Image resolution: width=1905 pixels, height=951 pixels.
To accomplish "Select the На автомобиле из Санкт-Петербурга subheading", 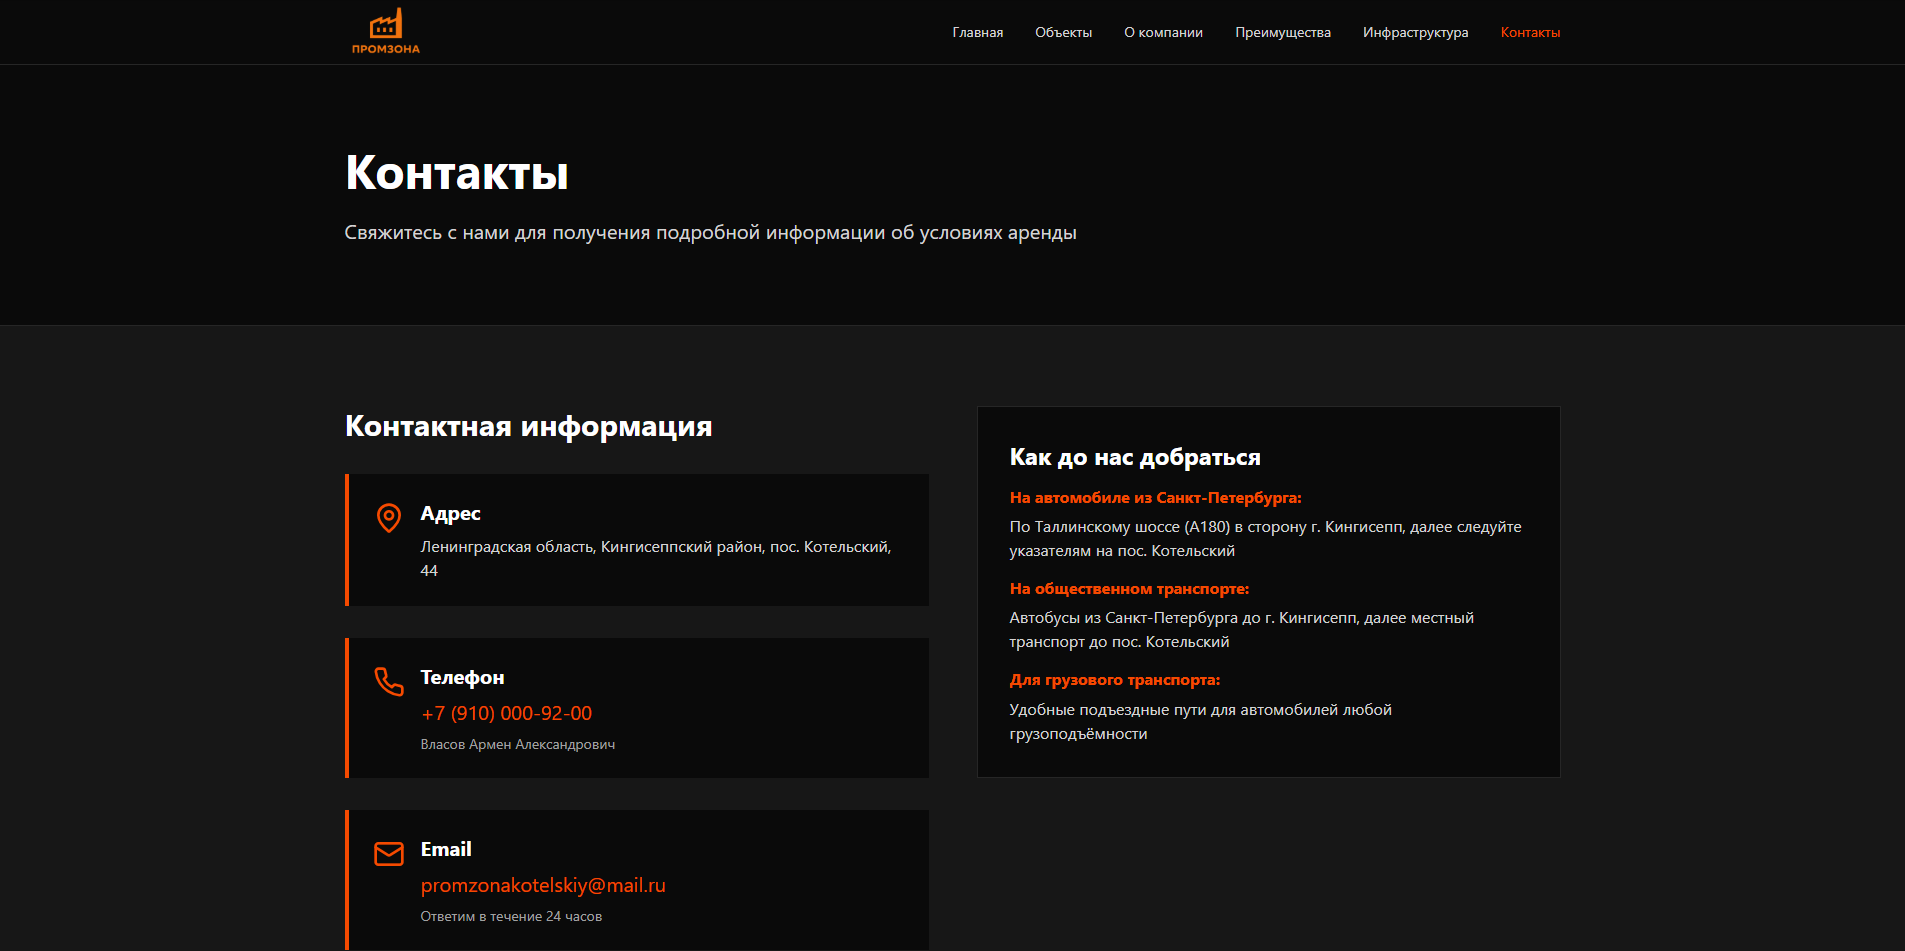I will 1155,498.
